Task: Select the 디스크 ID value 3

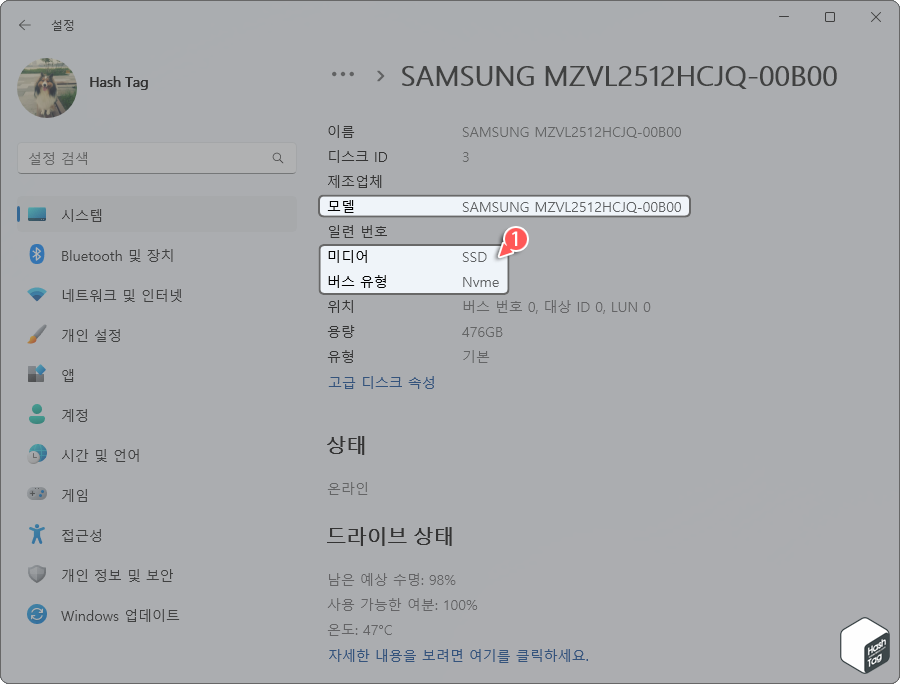Action: pos(465,157)
